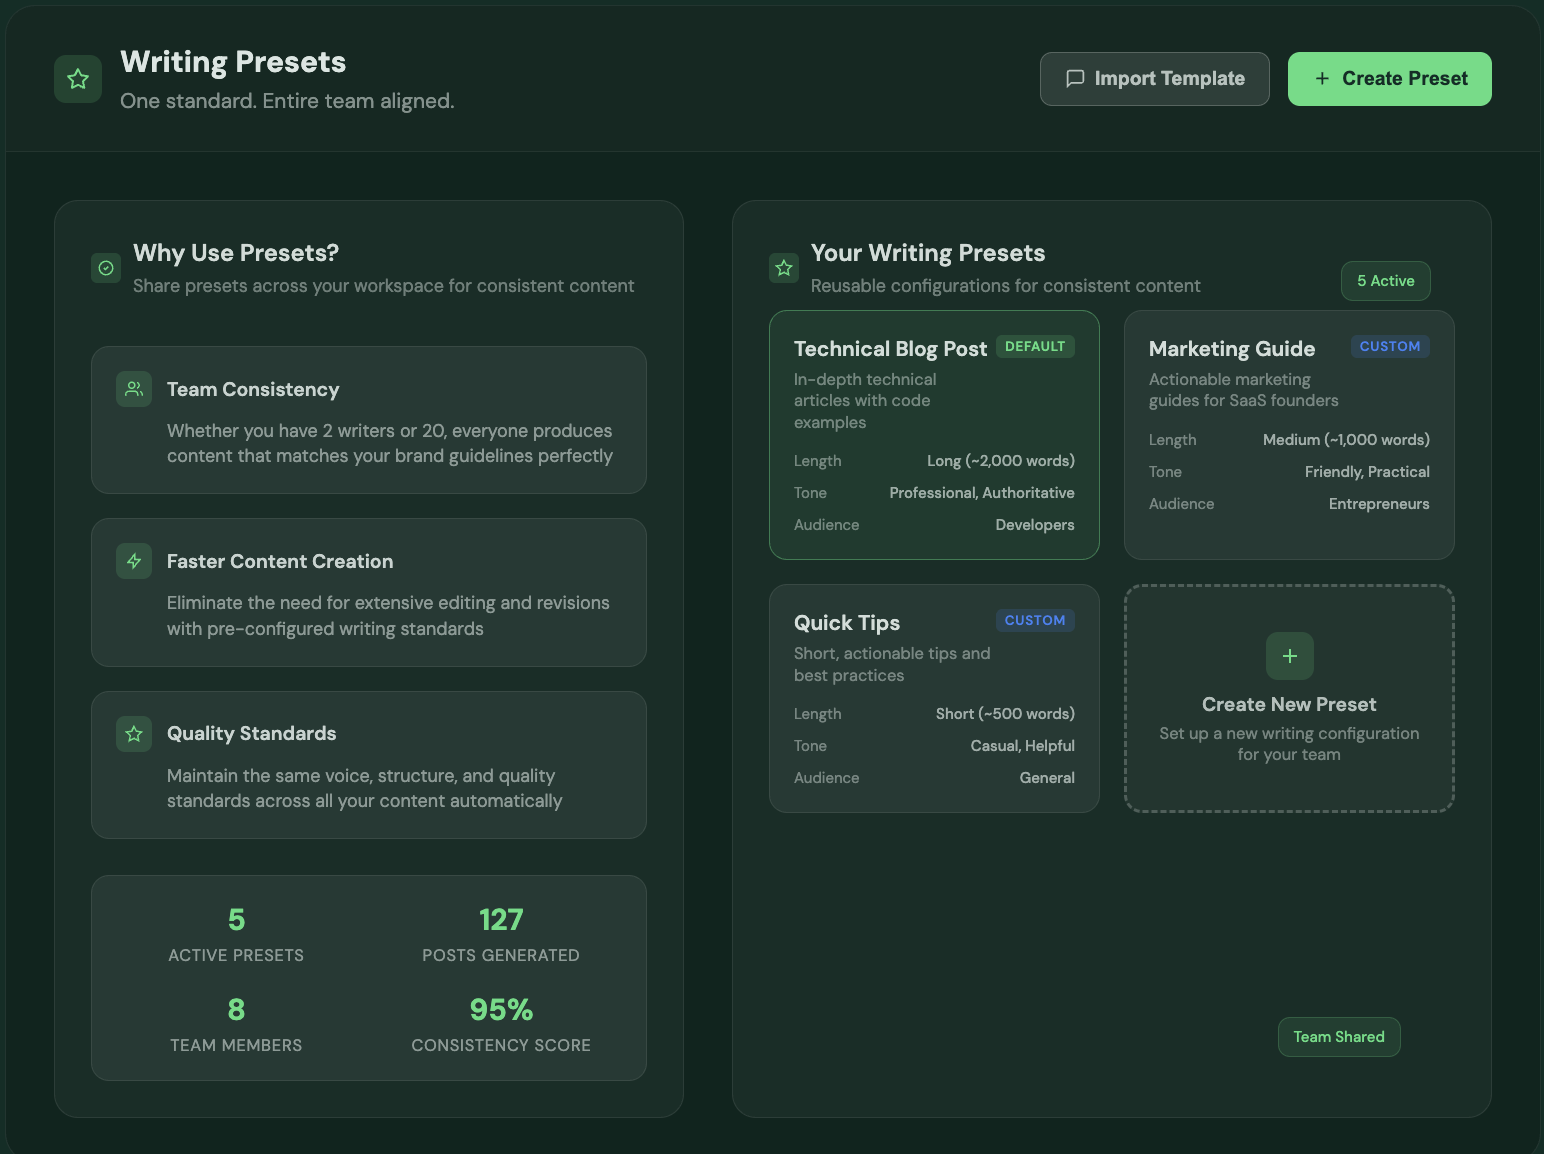Click the Team Shared badge
Image resolution: width=1544 pixels, height=1154 pixels.
point(1338,1037)
